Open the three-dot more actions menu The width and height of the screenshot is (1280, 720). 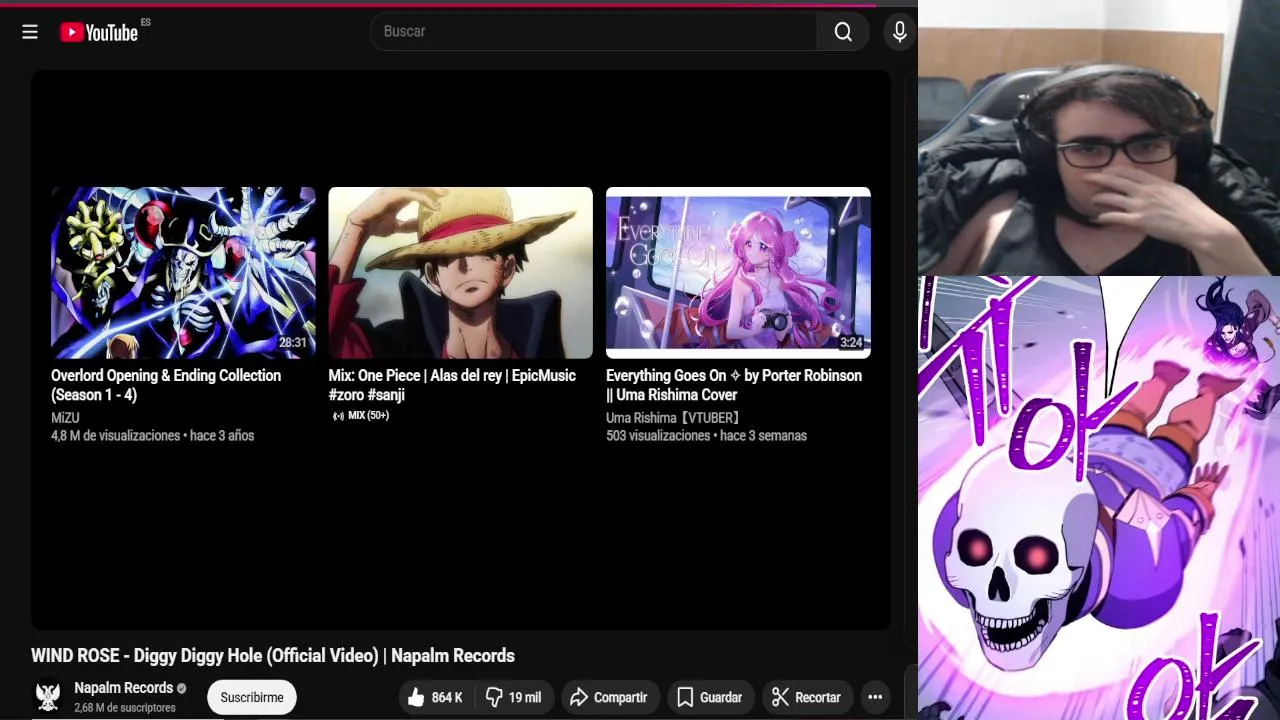coord(875,697)
